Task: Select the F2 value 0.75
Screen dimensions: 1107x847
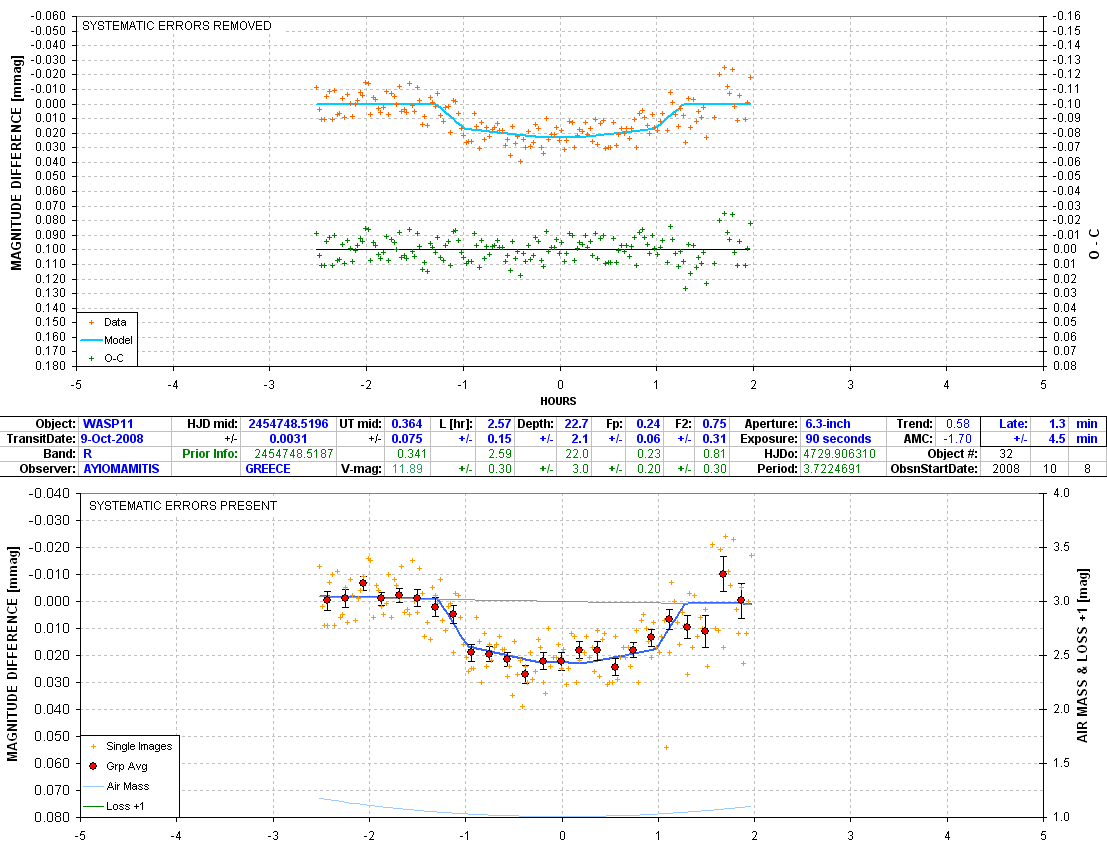Action: (714, 424)
